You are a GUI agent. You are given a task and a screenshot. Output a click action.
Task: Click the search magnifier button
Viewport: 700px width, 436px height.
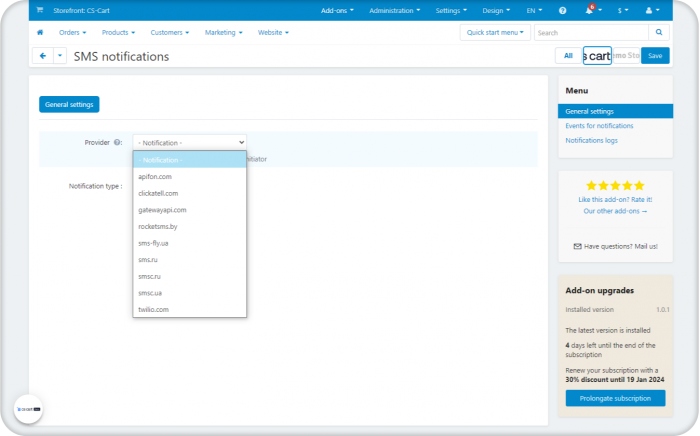click(x=659, y=33)
